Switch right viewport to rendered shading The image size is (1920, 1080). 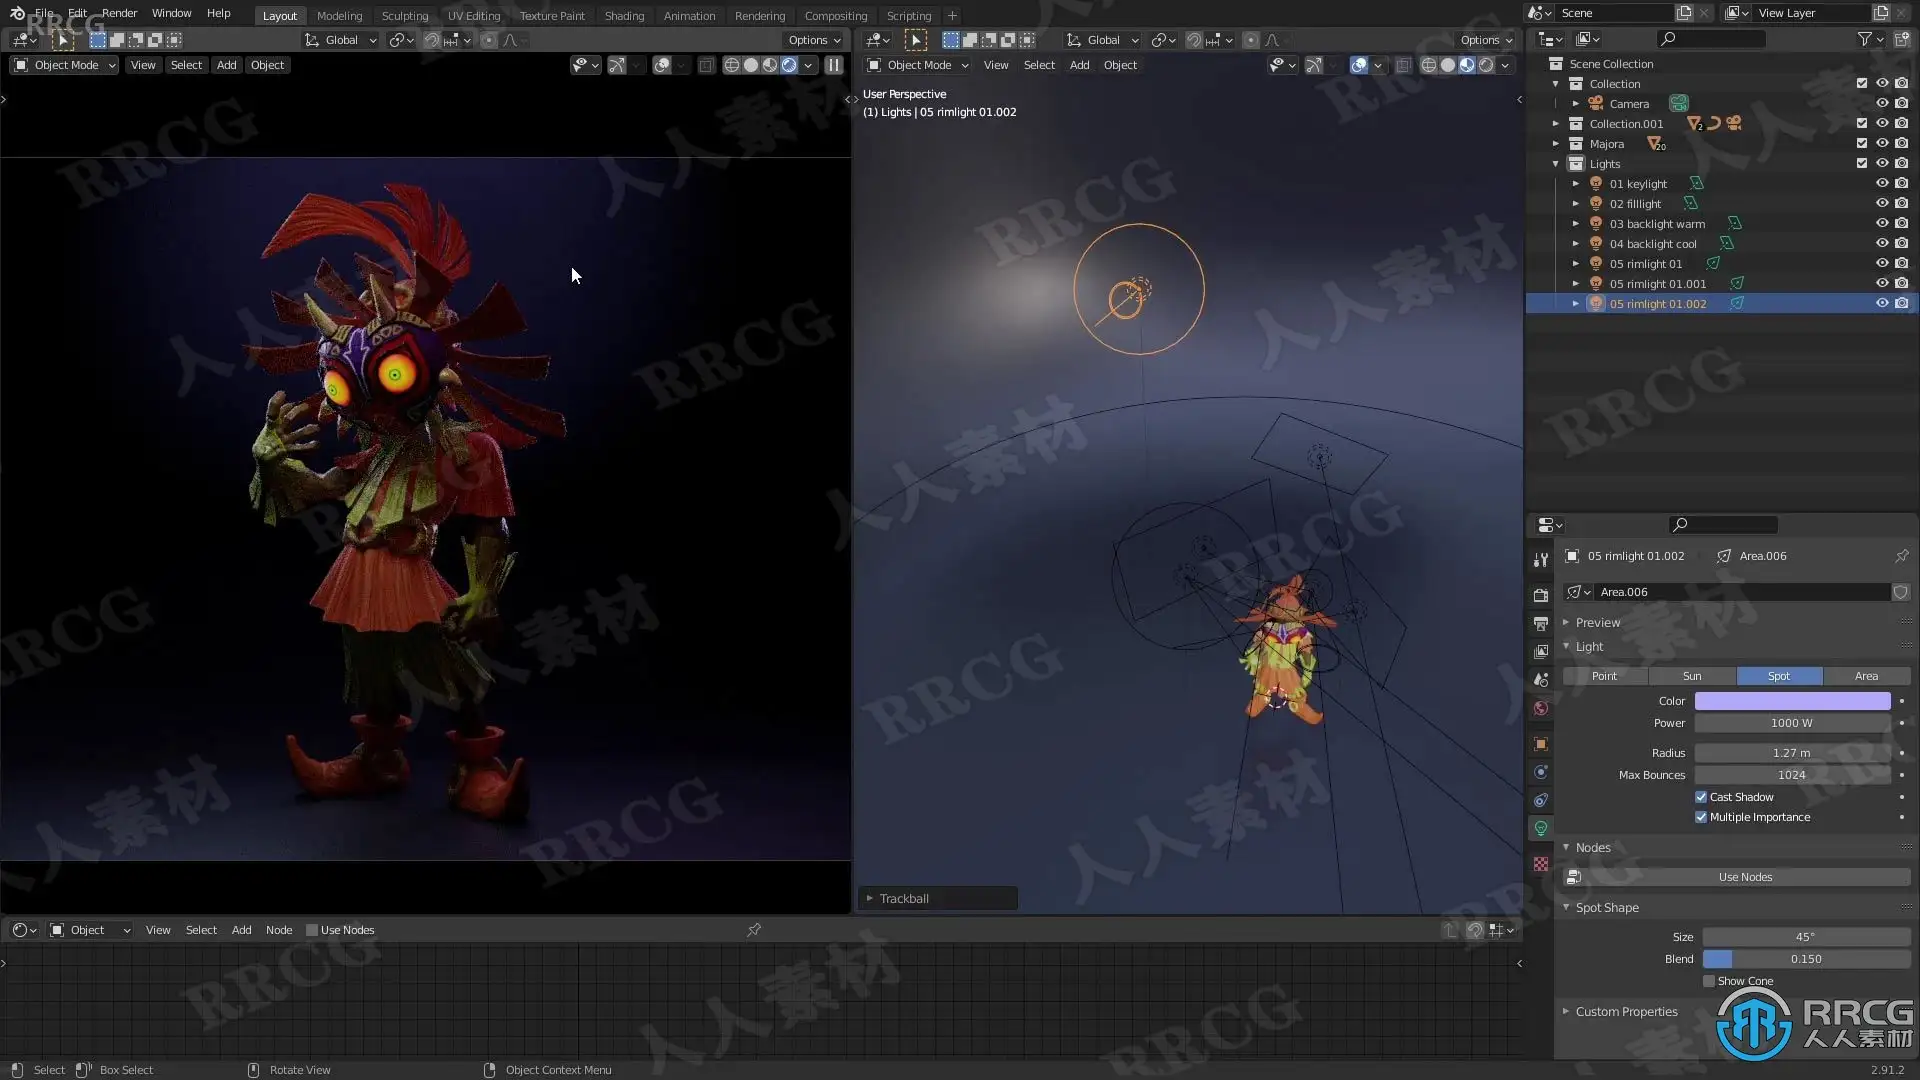coord(1486,65)
